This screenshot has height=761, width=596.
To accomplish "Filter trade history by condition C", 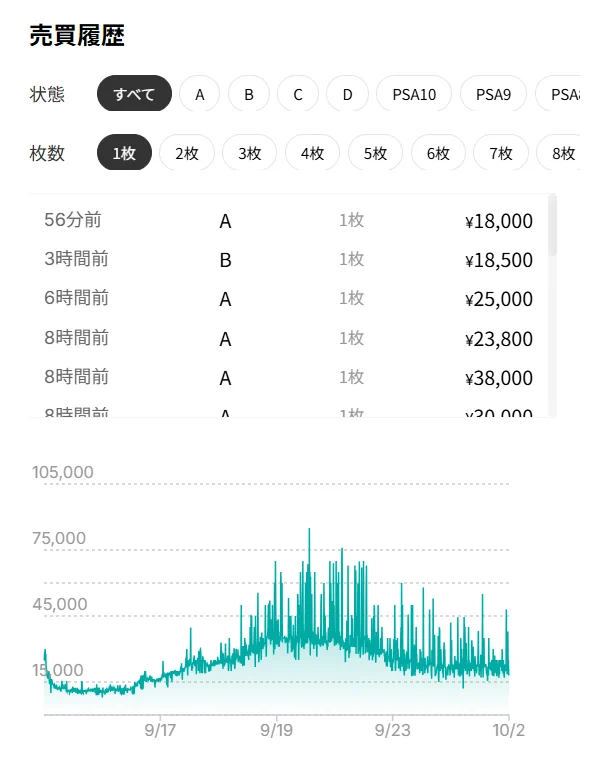I will 298,93.
